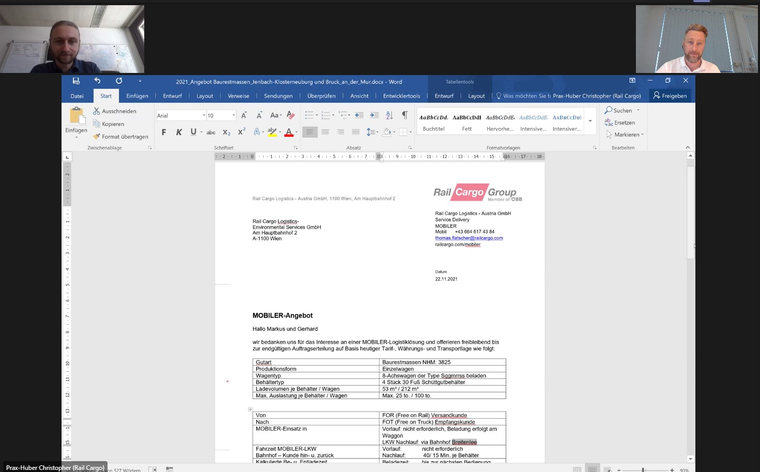Decrease font size with the smaller A icon

[259, 115]
